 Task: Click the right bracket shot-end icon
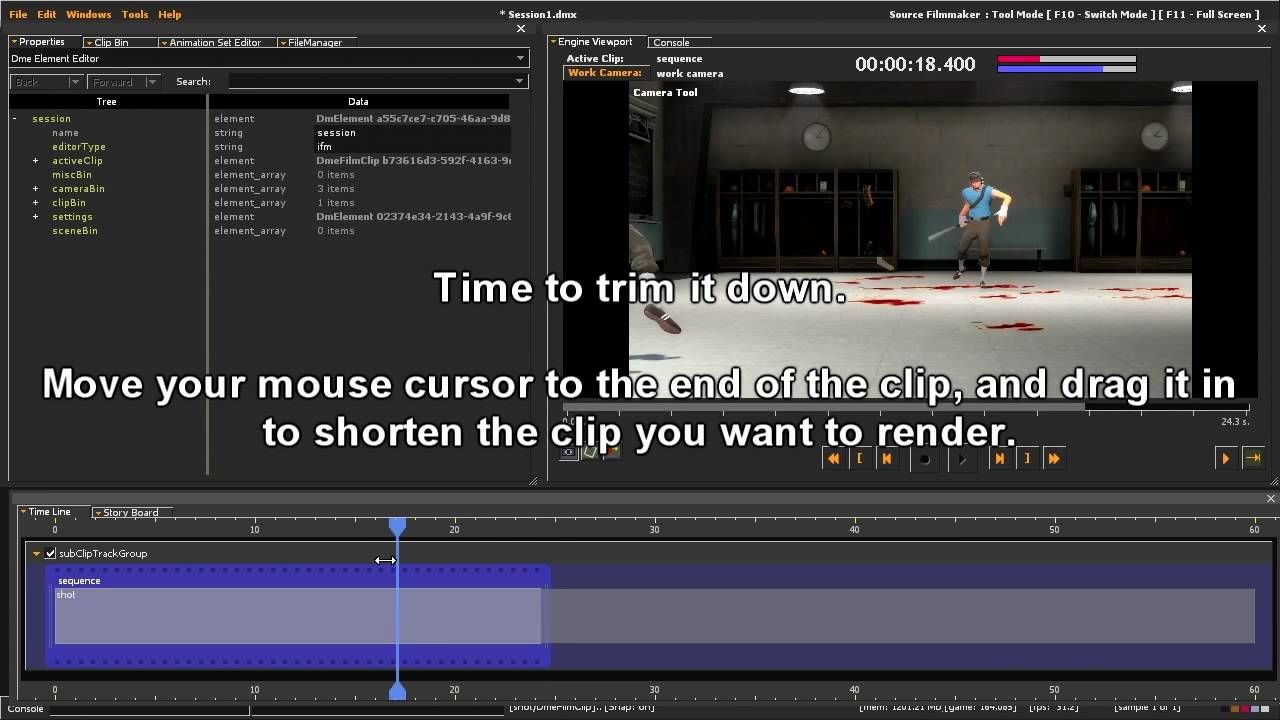pos(1026,458)
